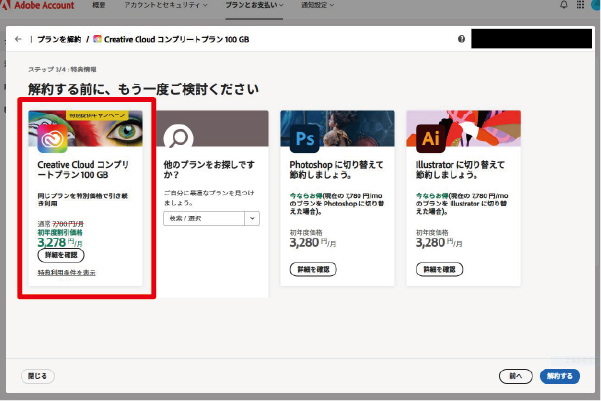Click 詳細を確認 on Photoshop card
This screenshot has height=401, width=601.
coord(313,269)
